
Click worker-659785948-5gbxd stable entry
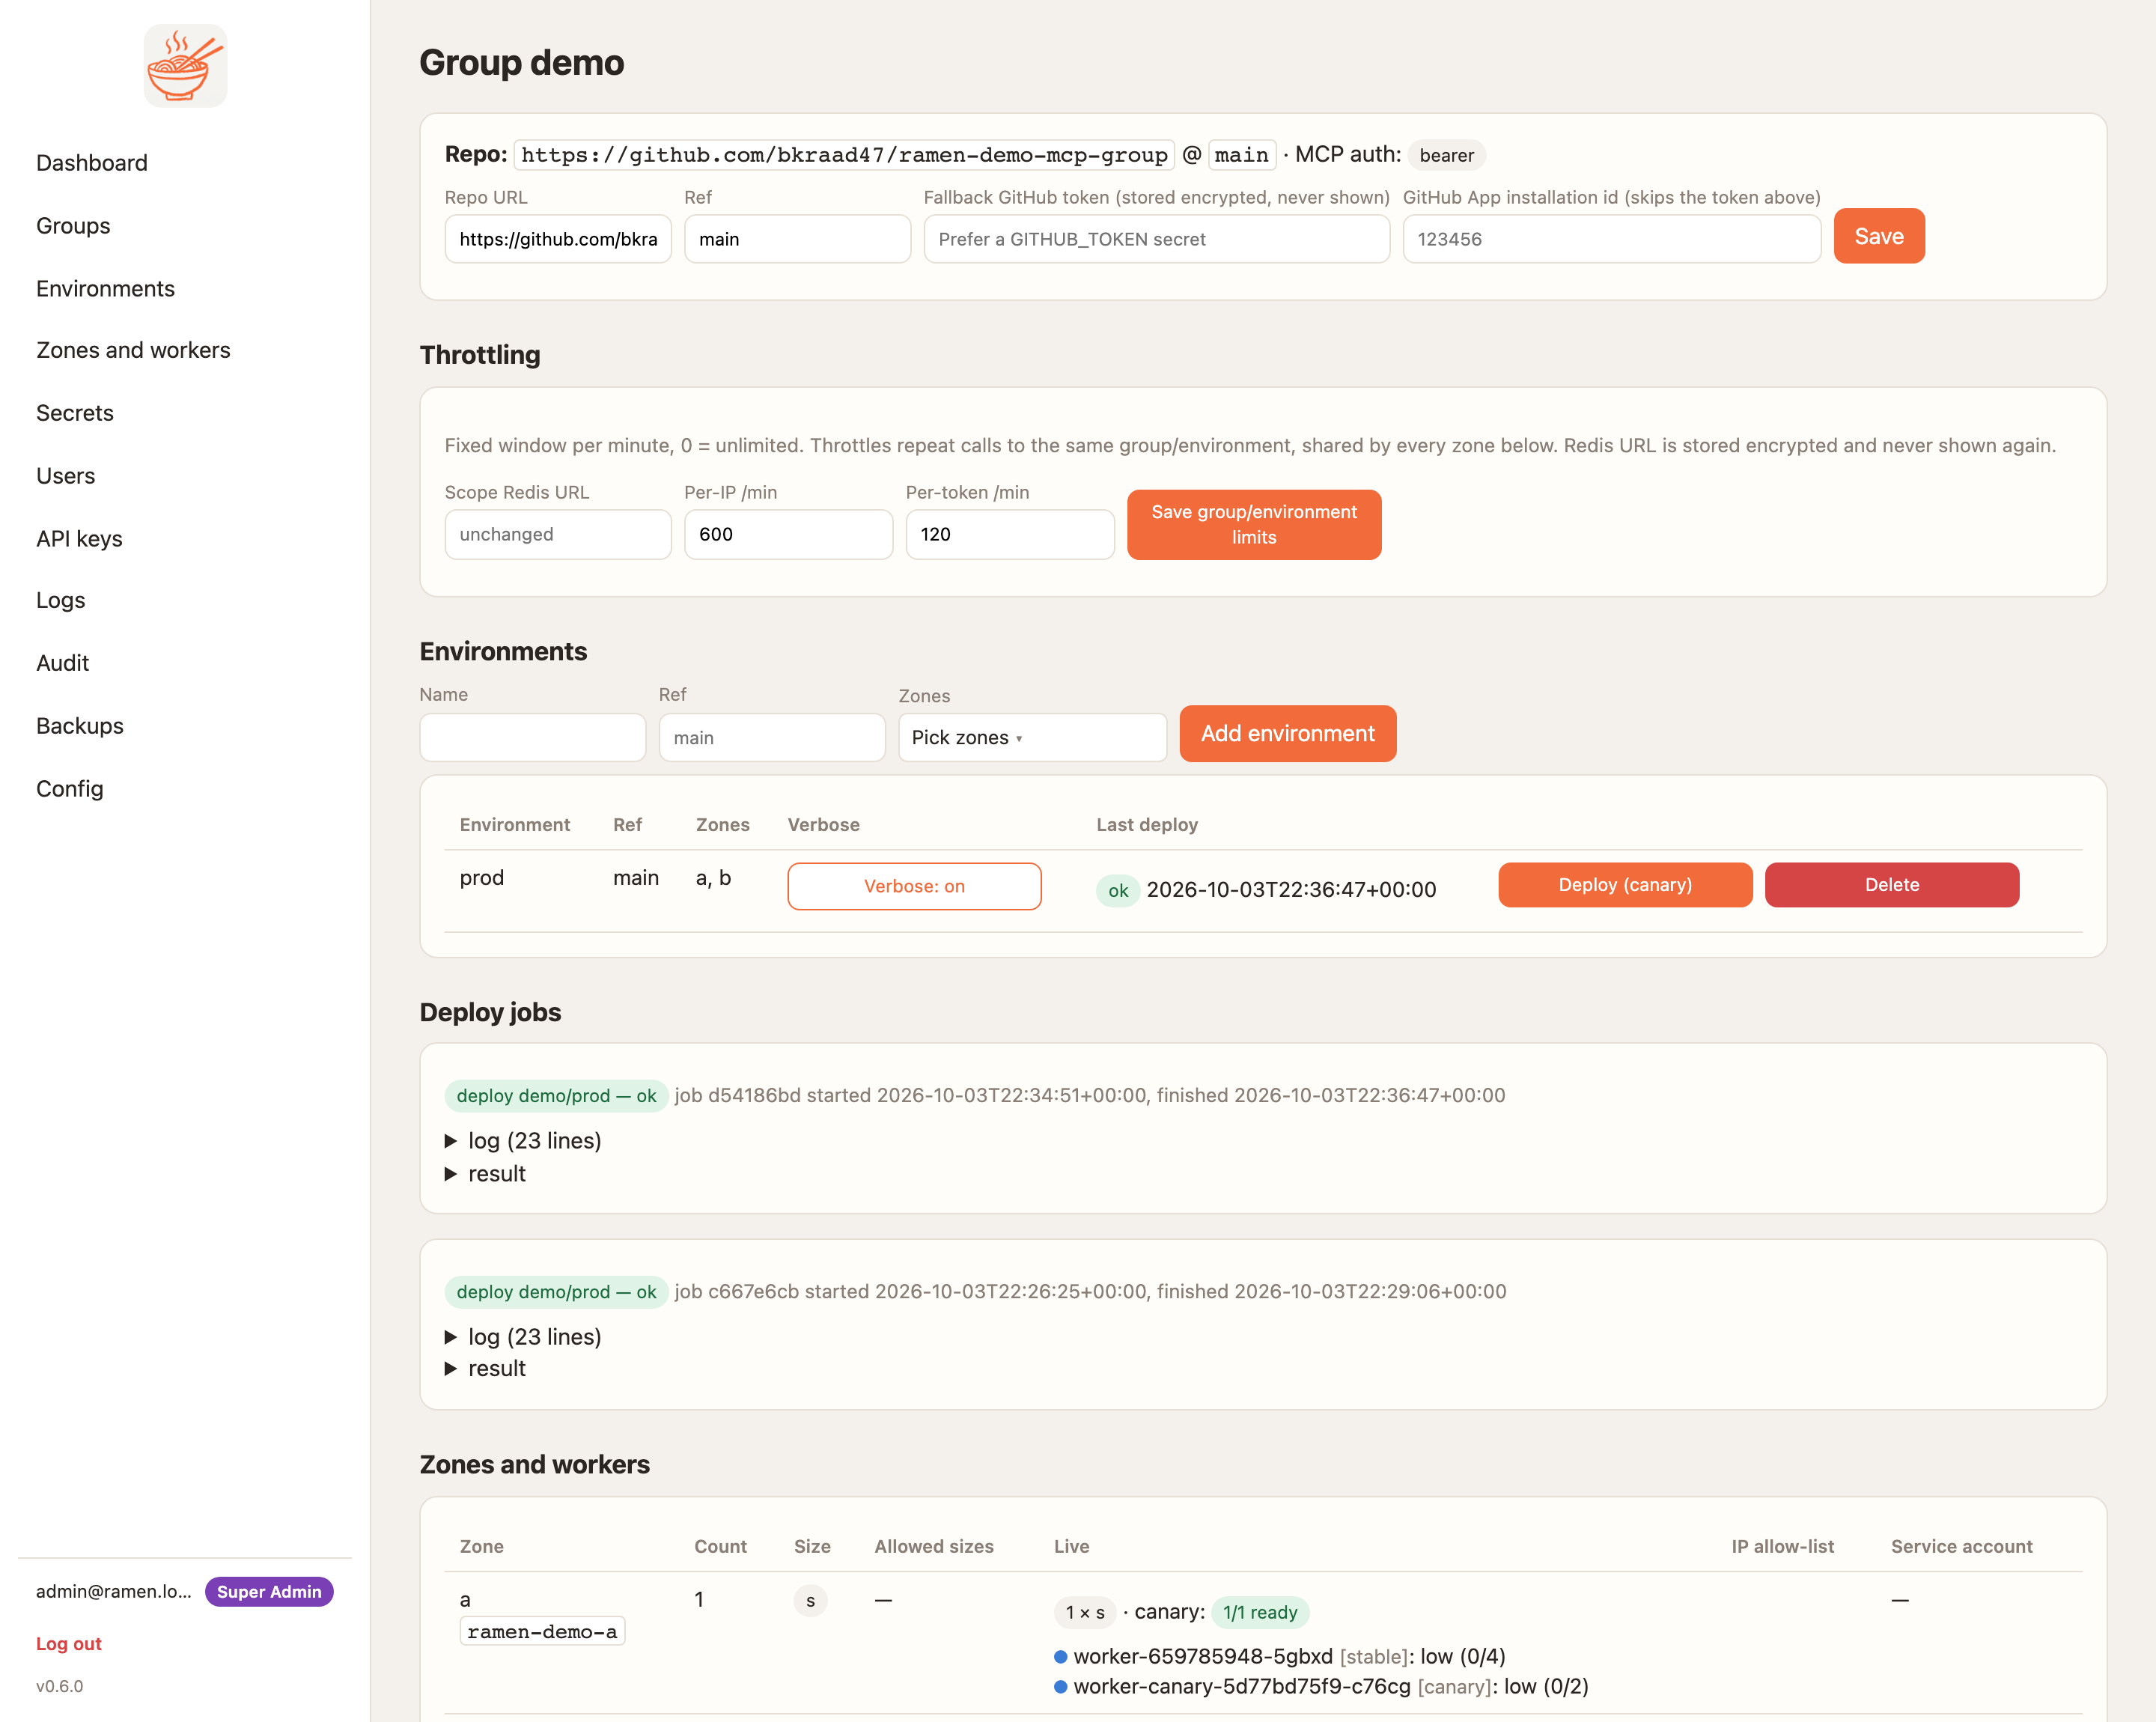(x=1280, y=1657)
